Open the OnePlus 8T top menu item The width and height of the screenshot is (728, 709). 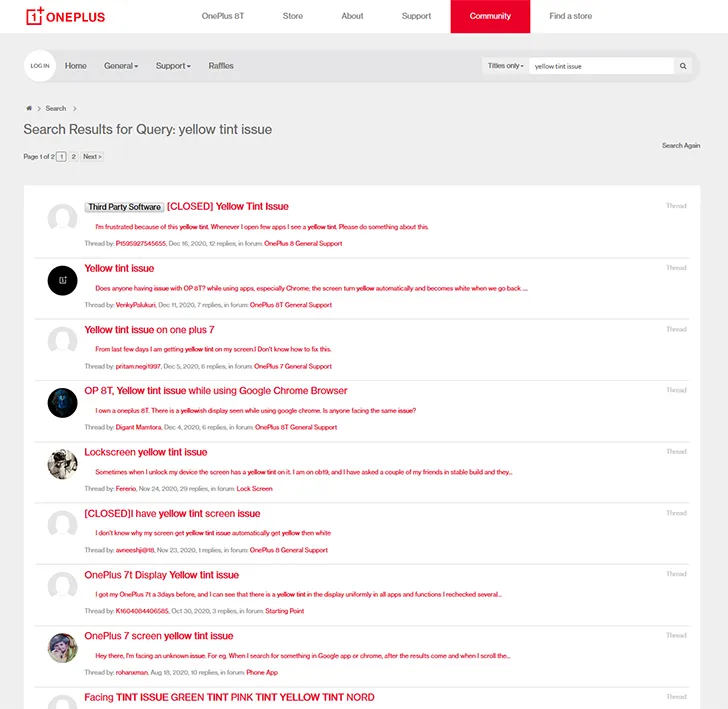point(223,16)
